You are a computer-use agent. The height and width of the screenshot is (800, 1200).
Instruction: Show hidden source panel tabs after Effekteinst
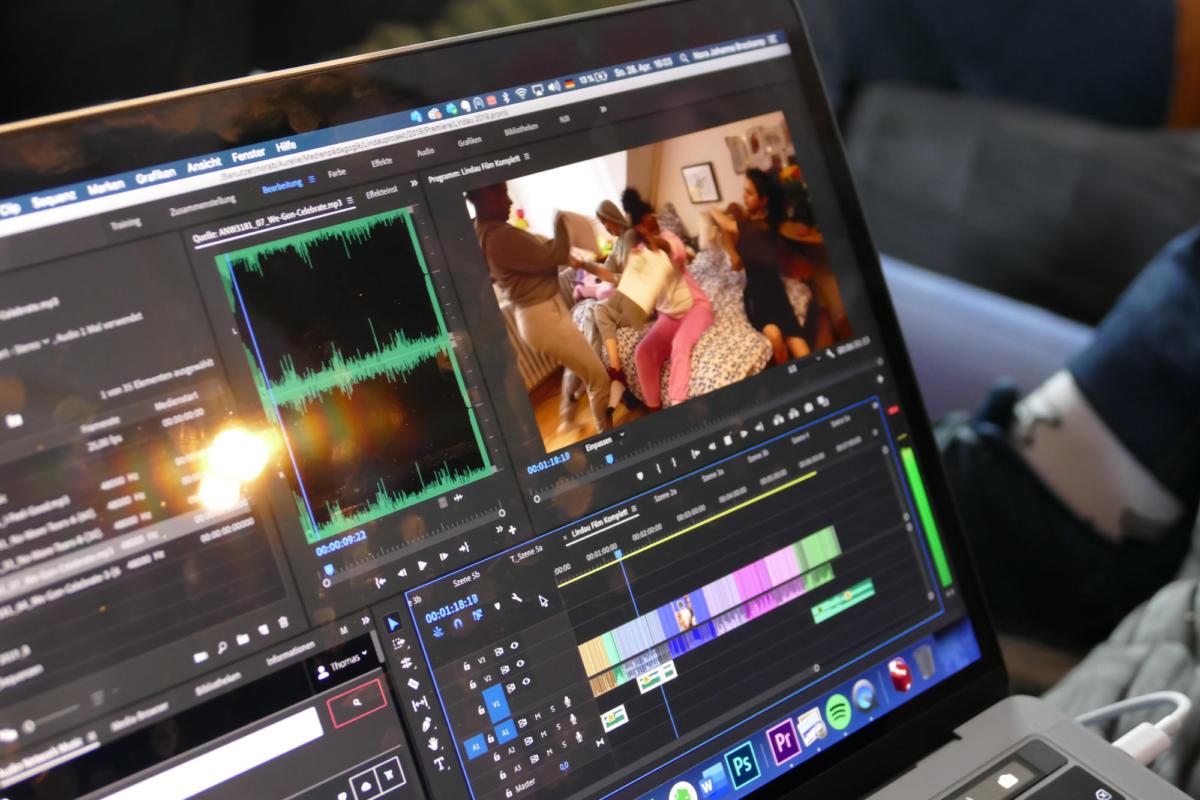pyautogui.click(x=413, y=183)
